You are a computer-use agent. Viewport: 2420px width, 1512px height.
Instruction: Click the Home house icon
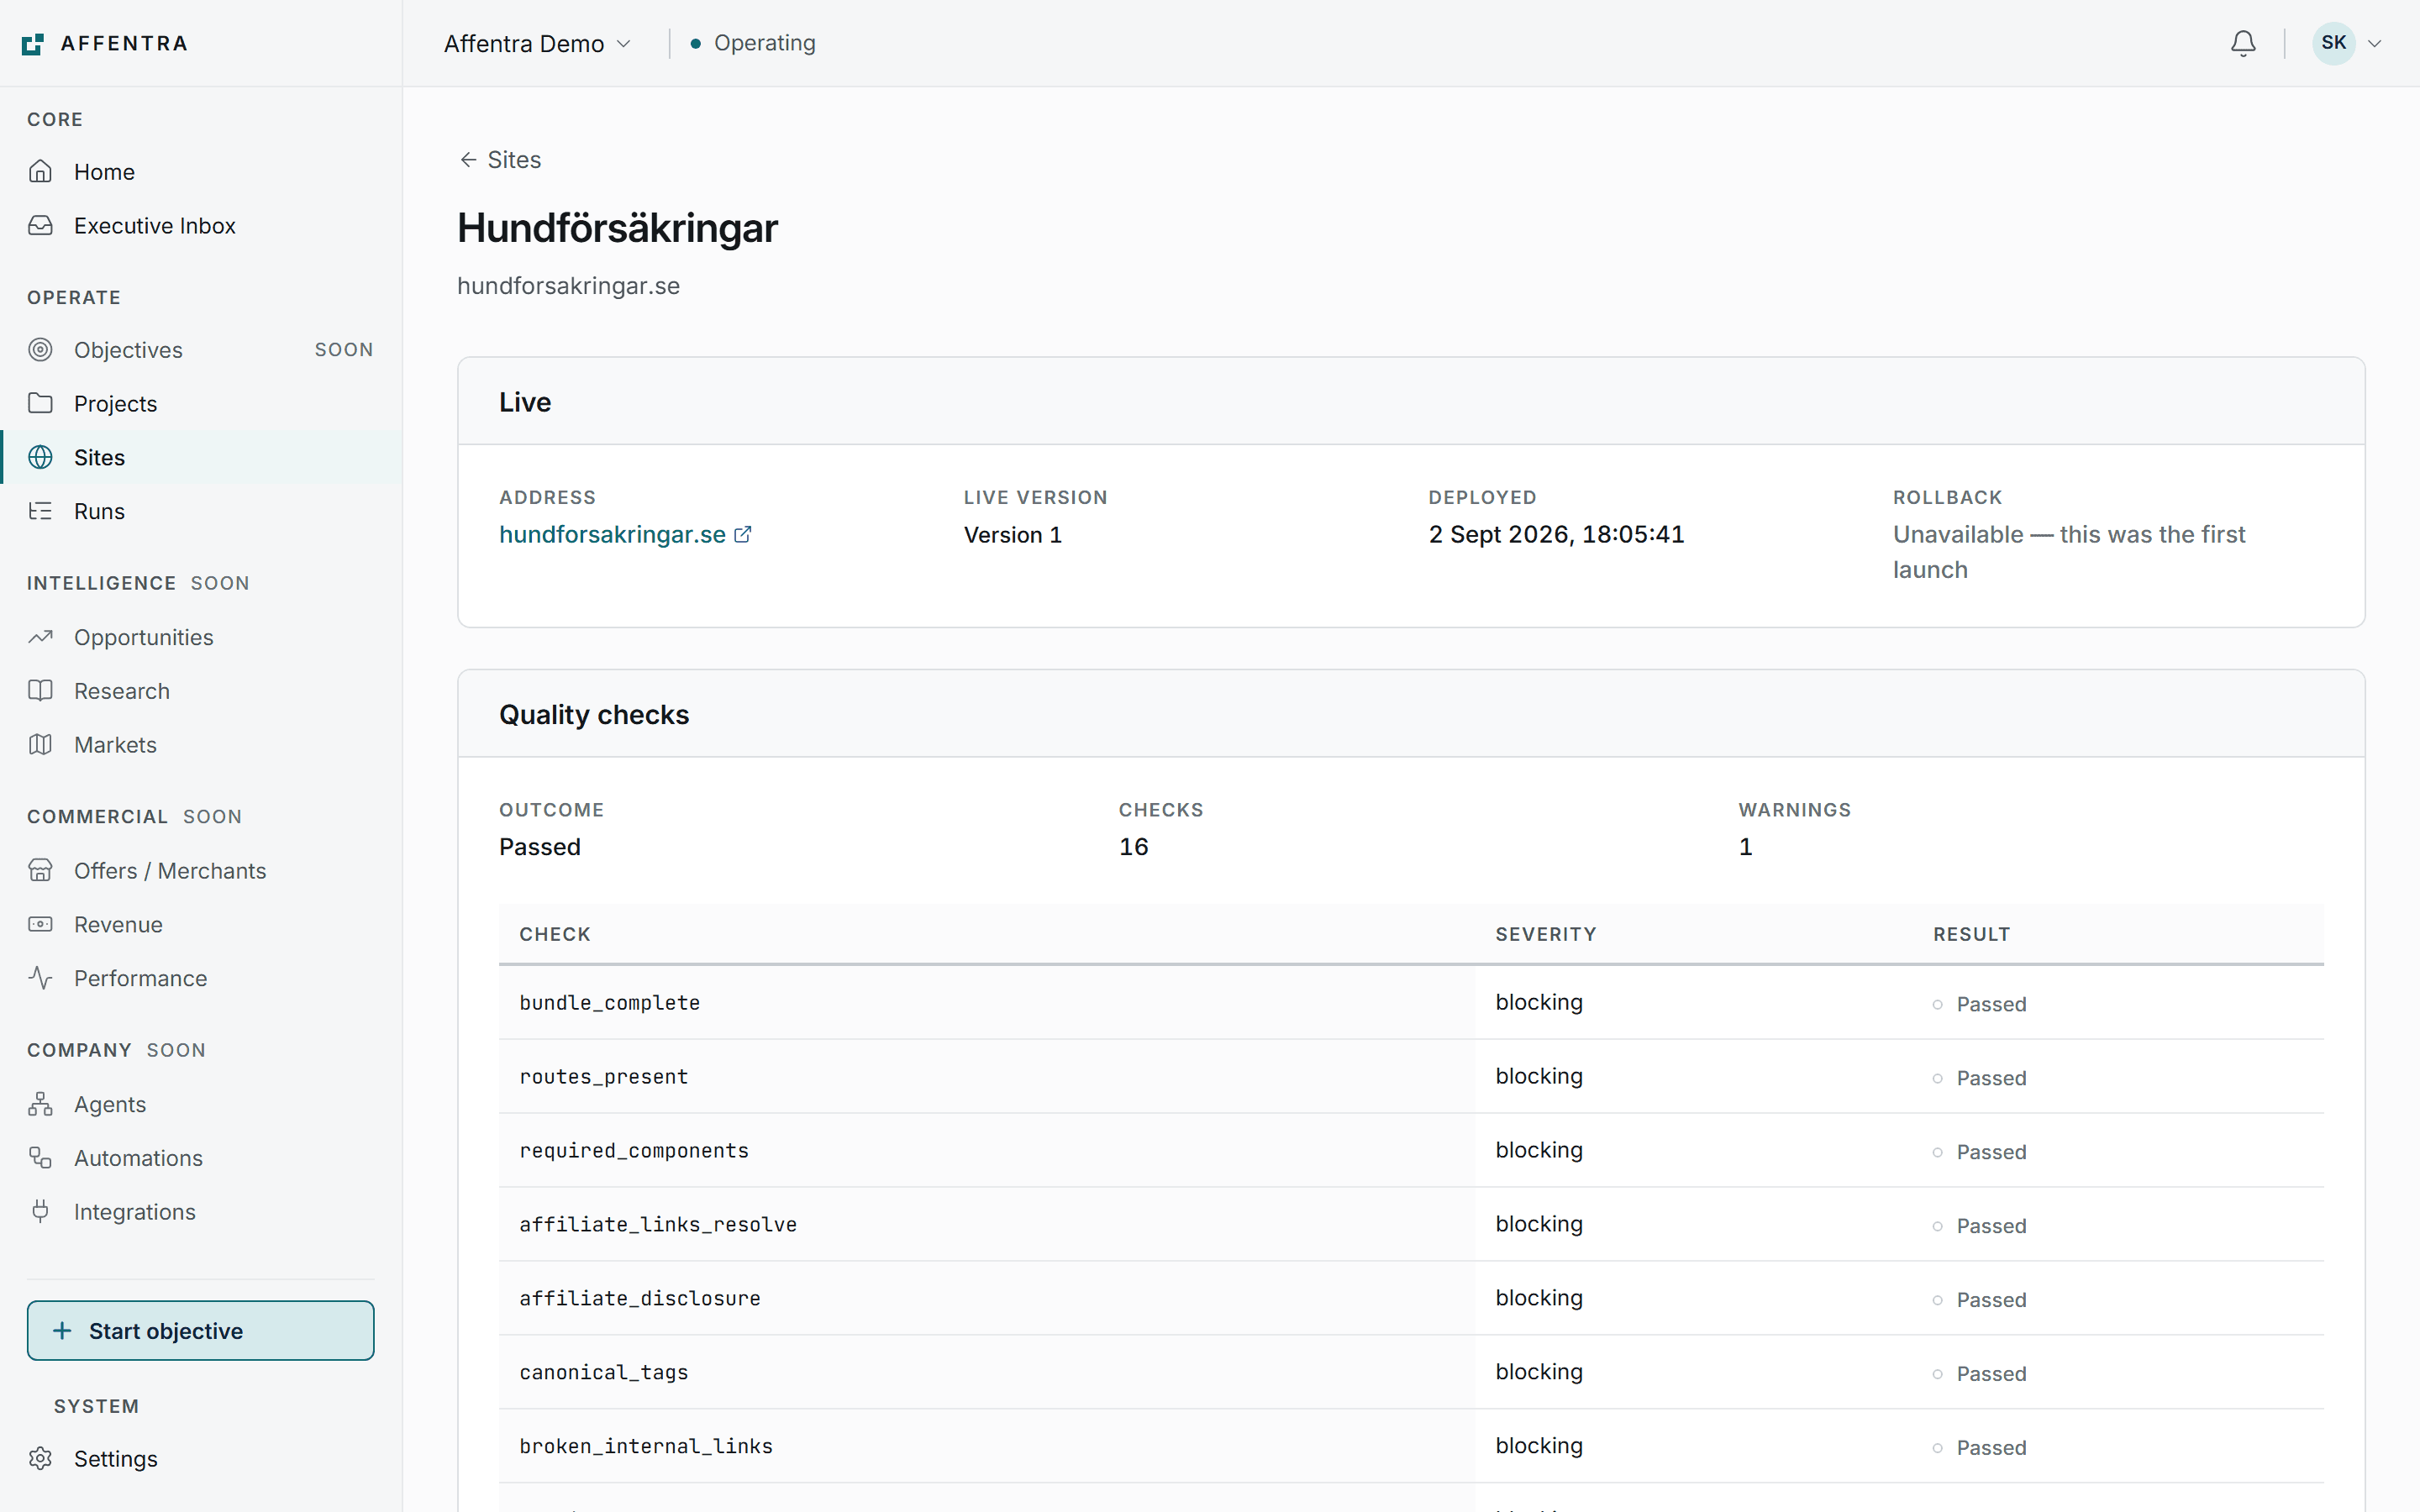[x=40, y=171]
